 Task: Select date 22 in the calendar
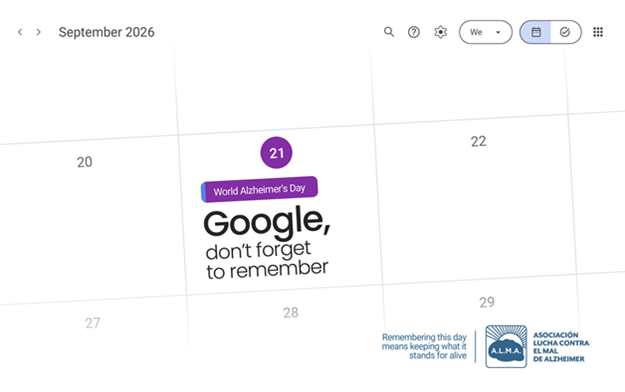[478, 141]
